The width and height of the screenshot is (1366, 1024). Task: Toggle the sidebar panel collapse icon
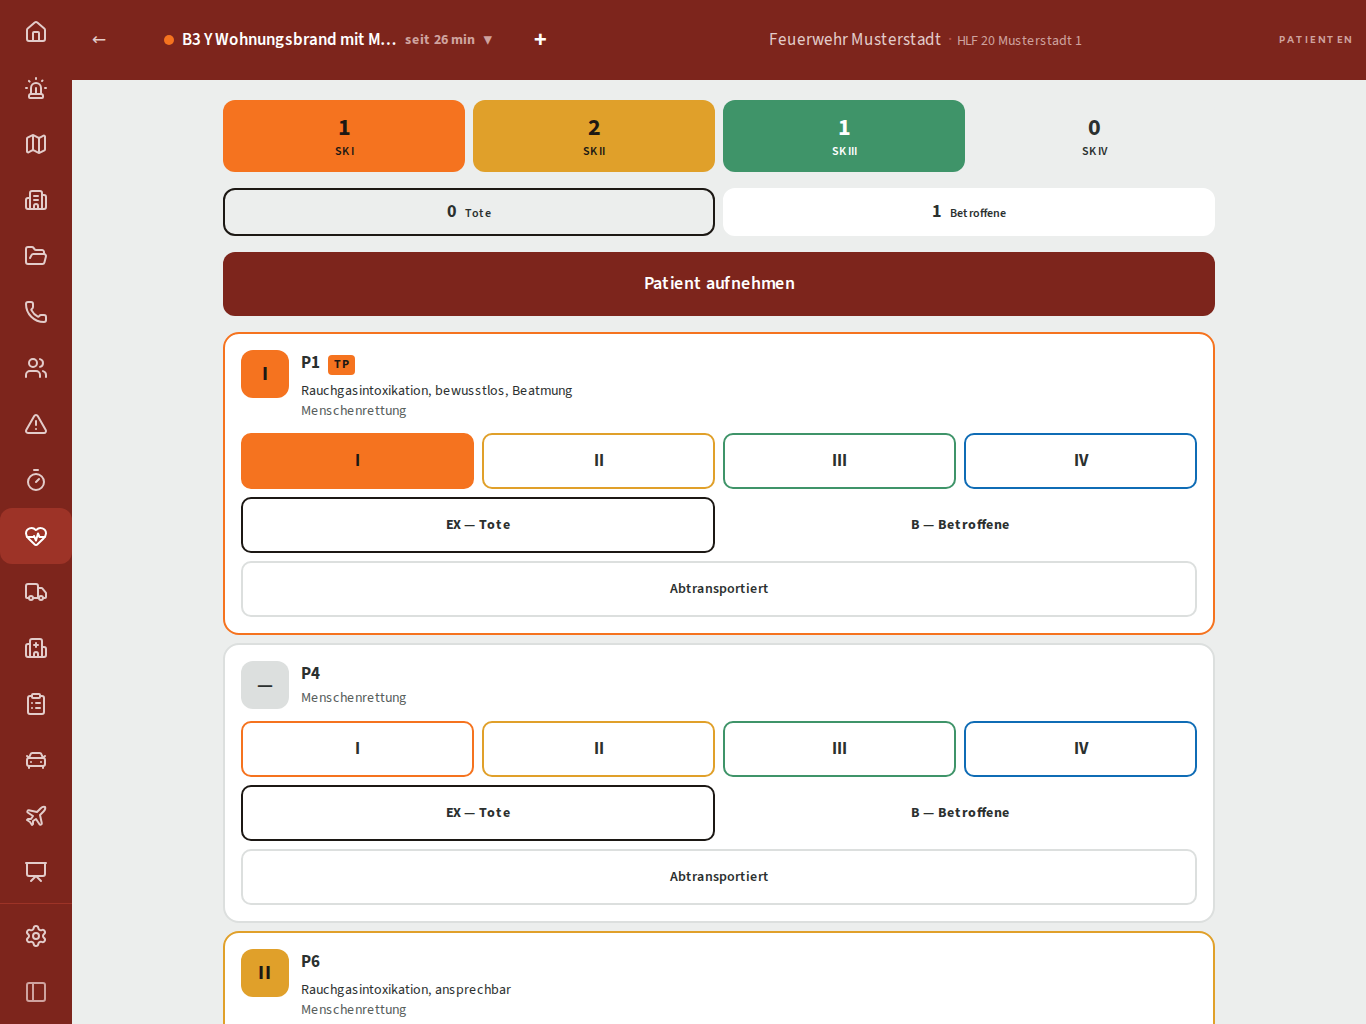point(36,992)
